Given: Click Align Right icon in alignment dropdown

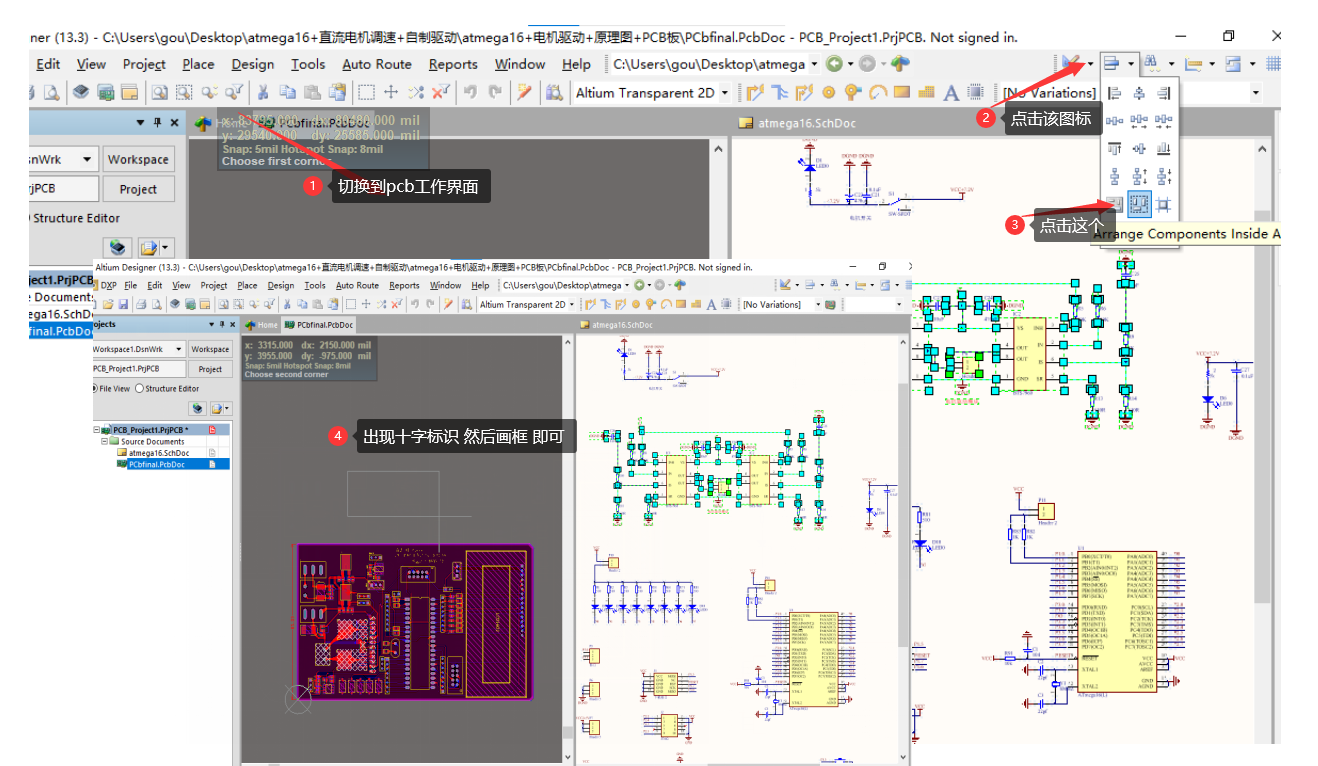Looking at the screenshot, I should 1163,93.
